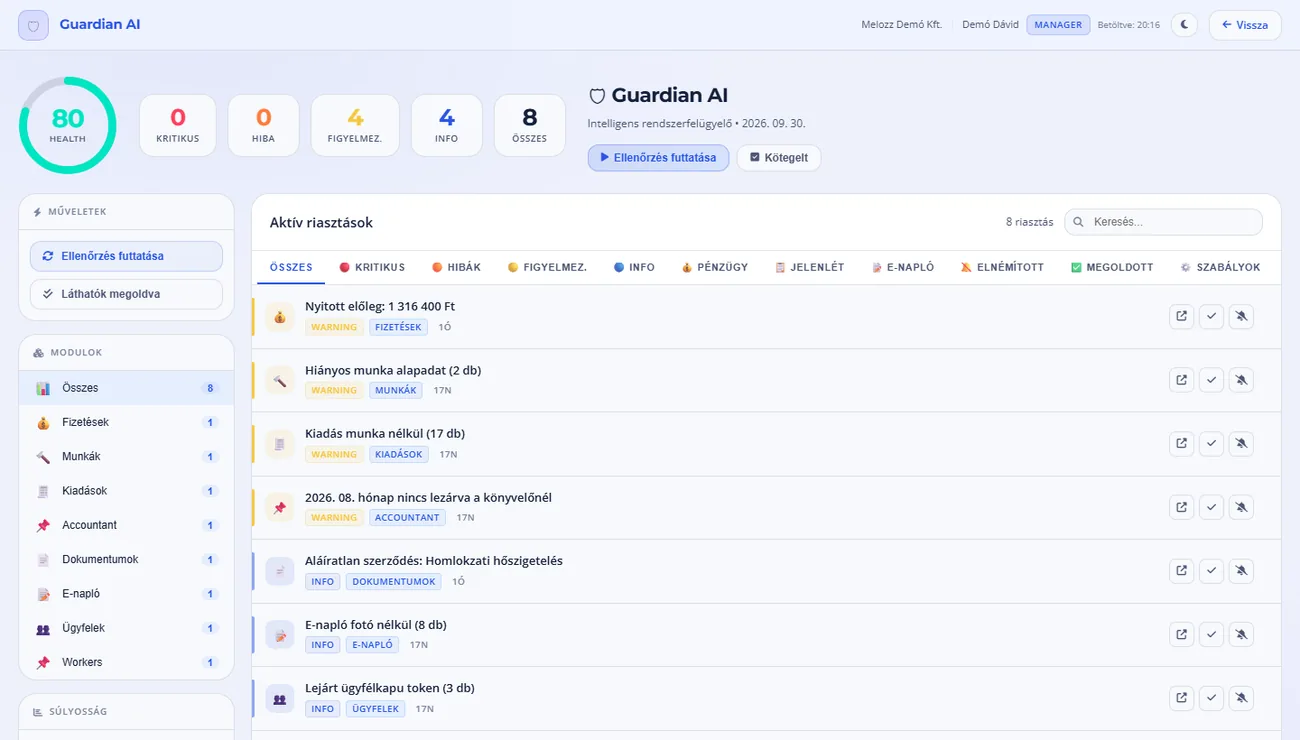Select E-napló module in sidebar

coord(126,594)
